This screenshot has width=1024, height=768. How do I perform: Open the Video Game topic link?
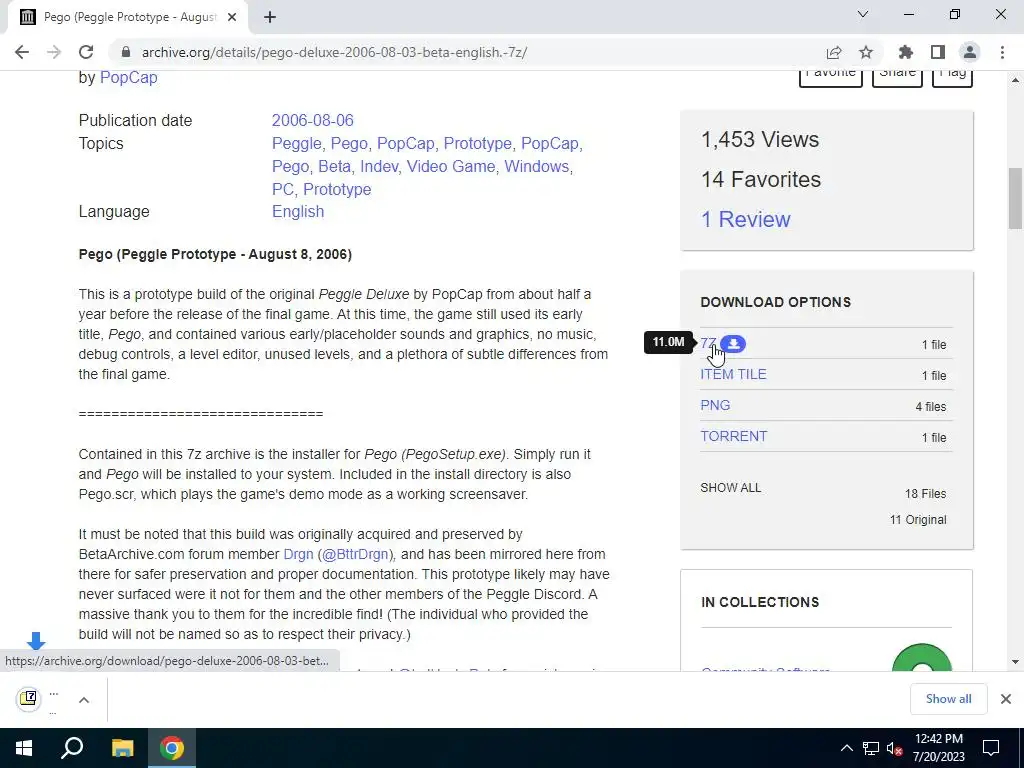451,166
